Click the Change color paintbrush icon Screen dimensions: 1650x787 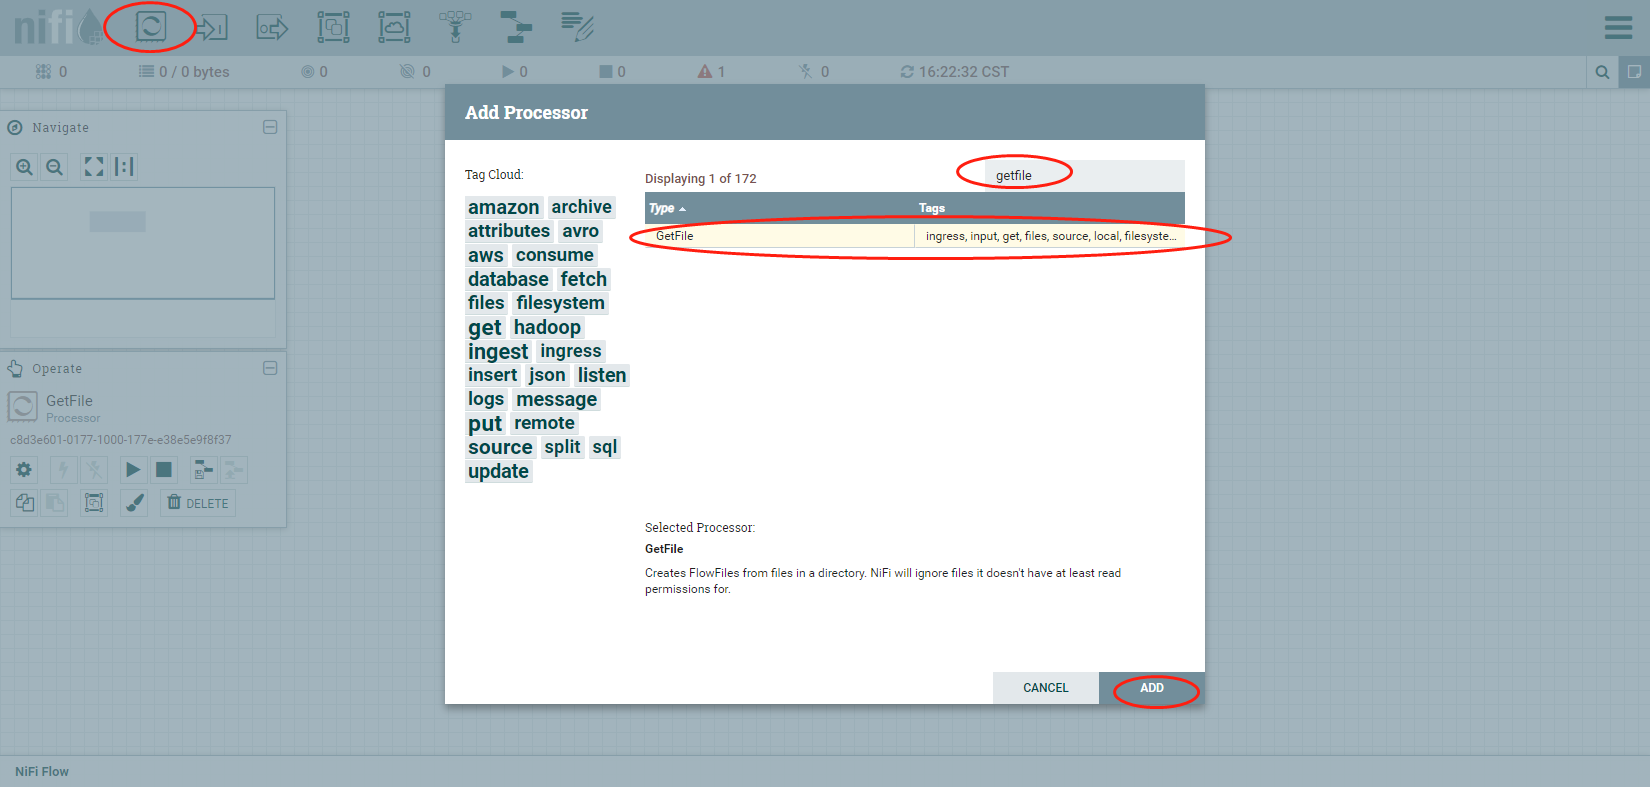(134, 503)
